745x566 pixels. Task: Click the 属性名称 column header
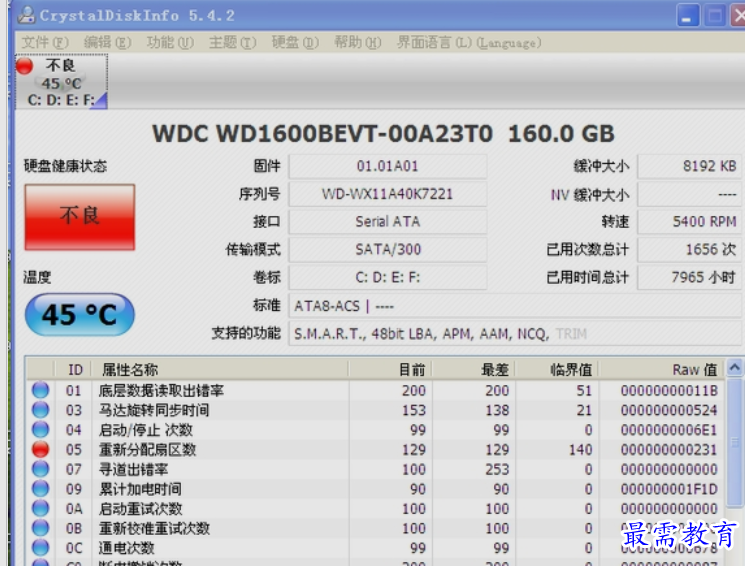(220, 369)
